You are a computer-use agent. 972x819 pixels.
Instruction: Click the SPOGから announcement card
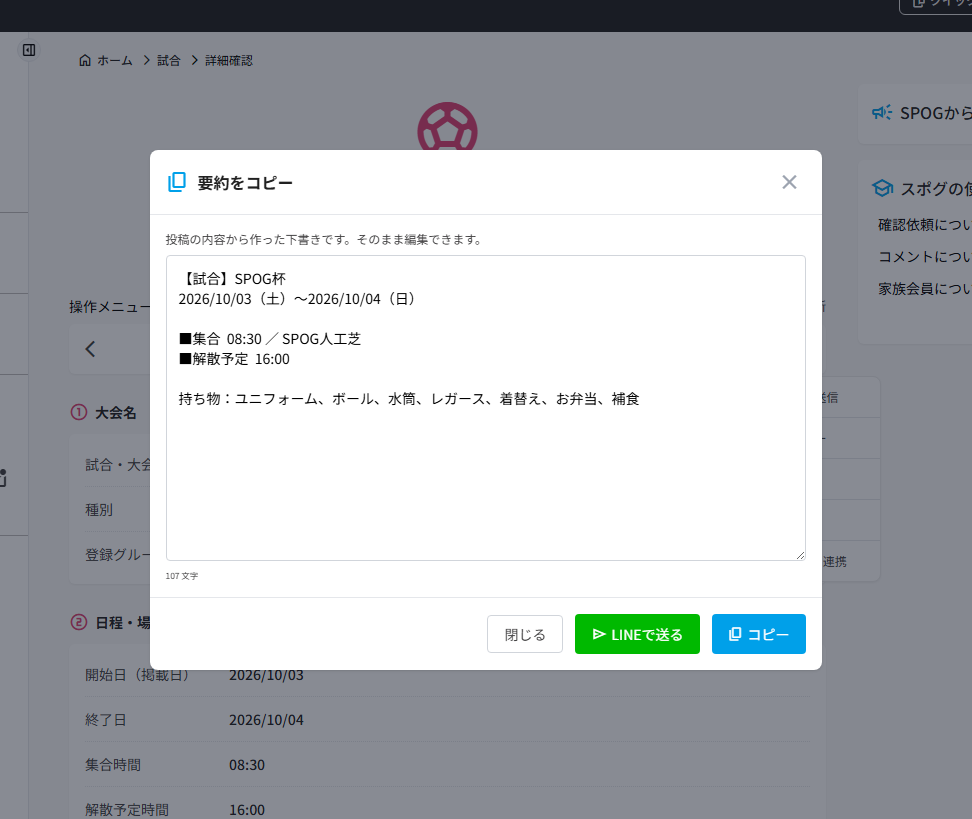pos(915,115)
